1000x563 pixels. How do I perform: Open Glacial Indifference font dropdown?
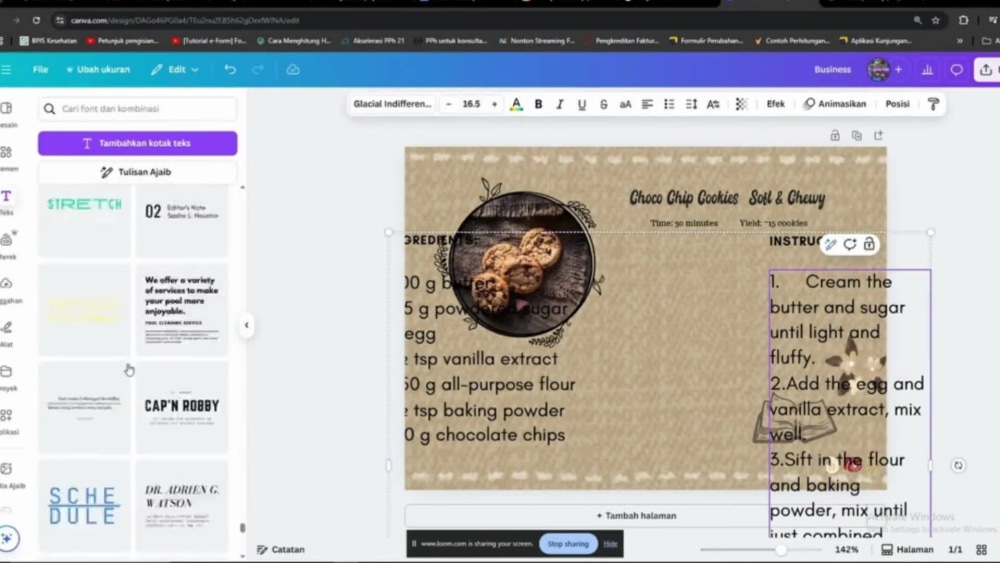[x=392, y=104]
